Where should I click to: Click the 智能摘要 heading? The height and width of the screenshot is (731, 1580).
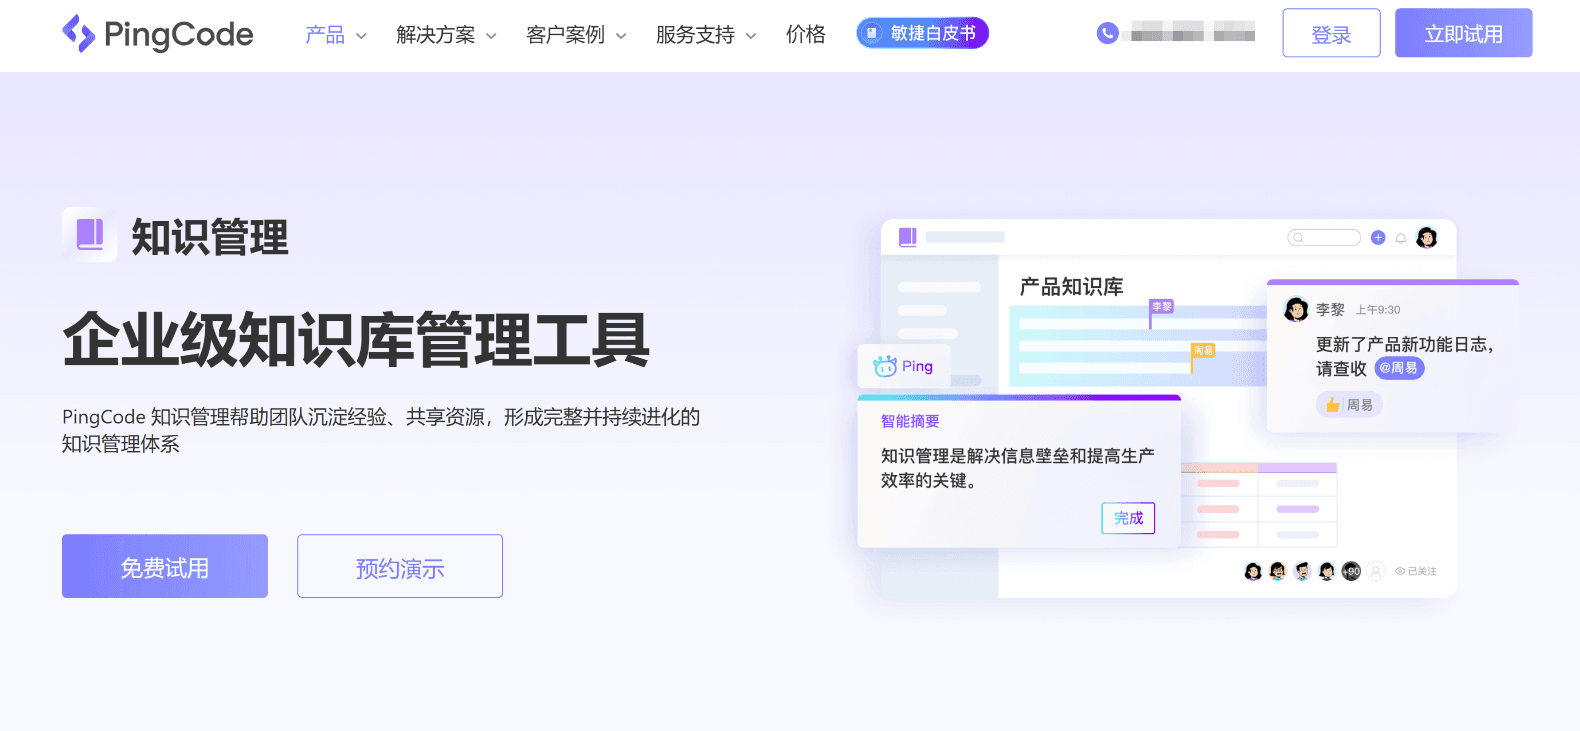coord(910,421)
